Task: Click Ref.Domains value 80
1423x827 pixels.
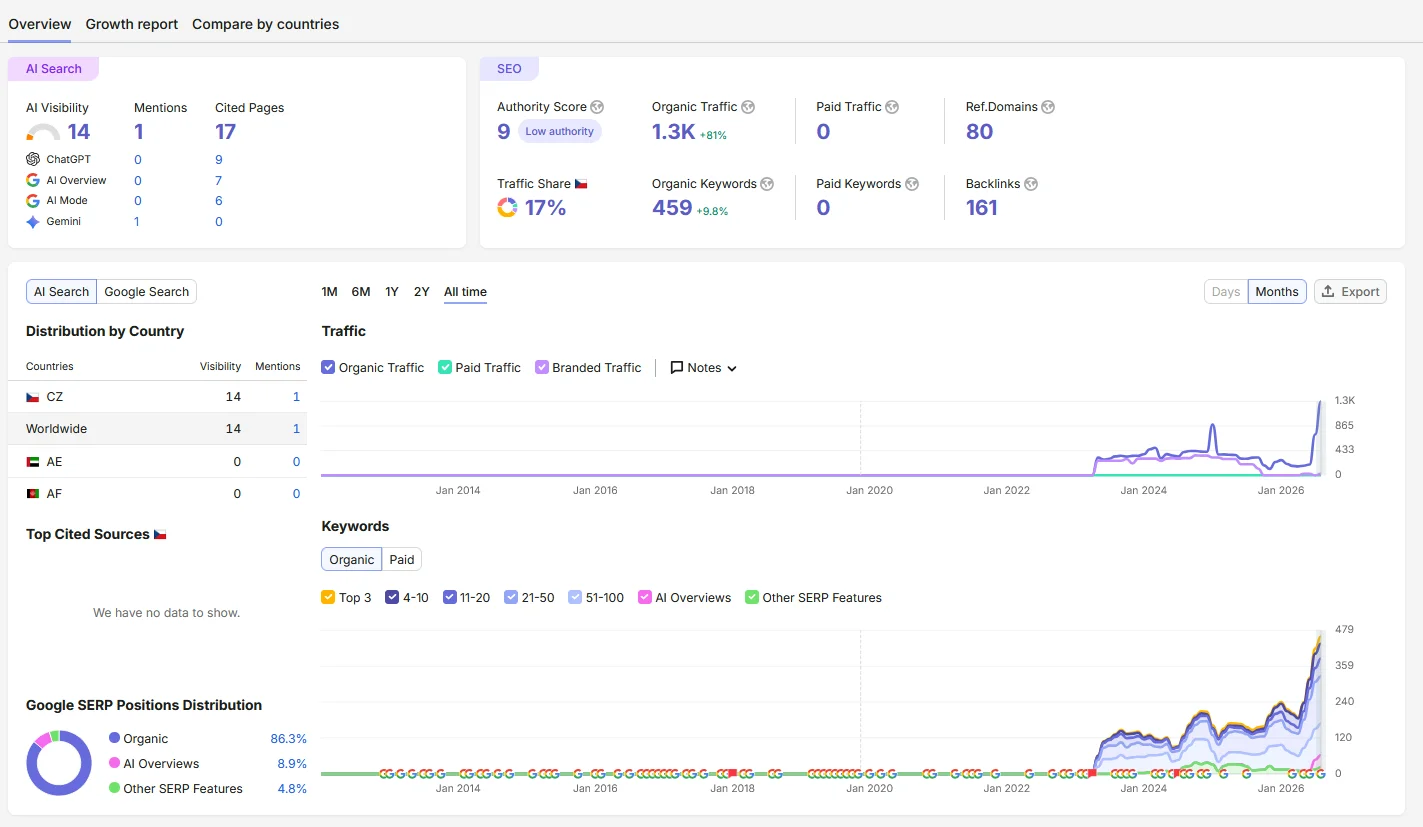Action: point(980,131)
